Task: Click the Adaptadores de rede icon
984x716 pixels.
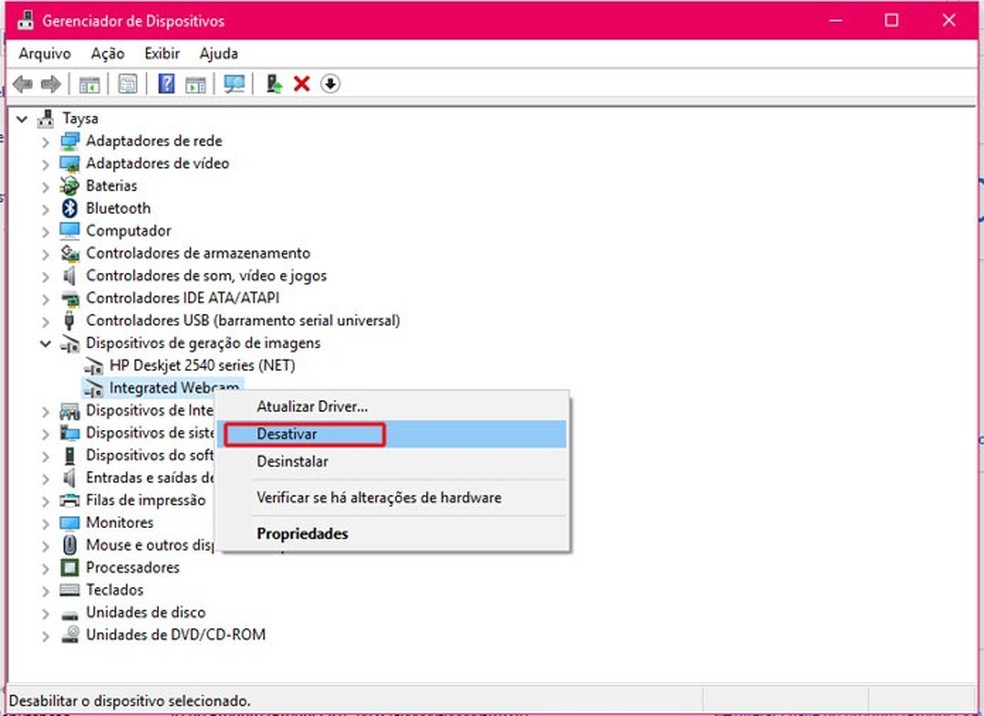Action: [70, 141]
